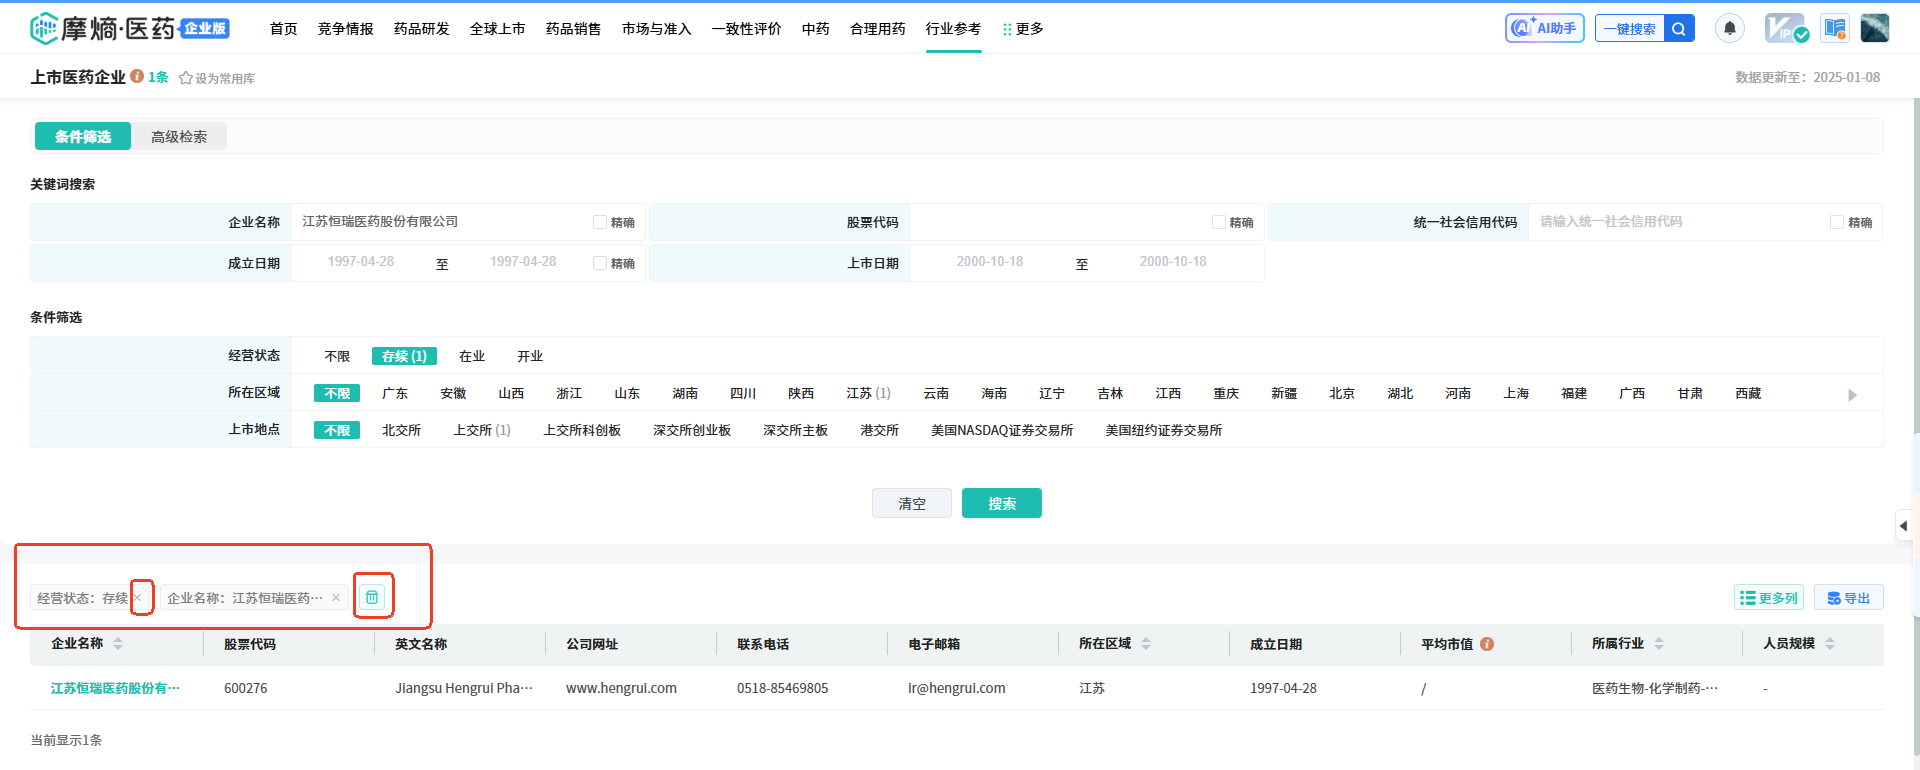Select 江苏 (1) region filter
This screenshot has width=1920, height=770.
[868, 393]
